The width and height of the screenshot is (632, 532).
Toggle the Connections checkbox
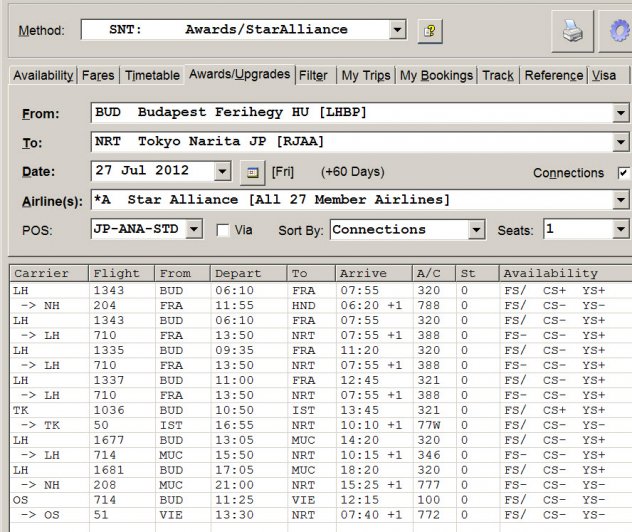tap(624, 173)
